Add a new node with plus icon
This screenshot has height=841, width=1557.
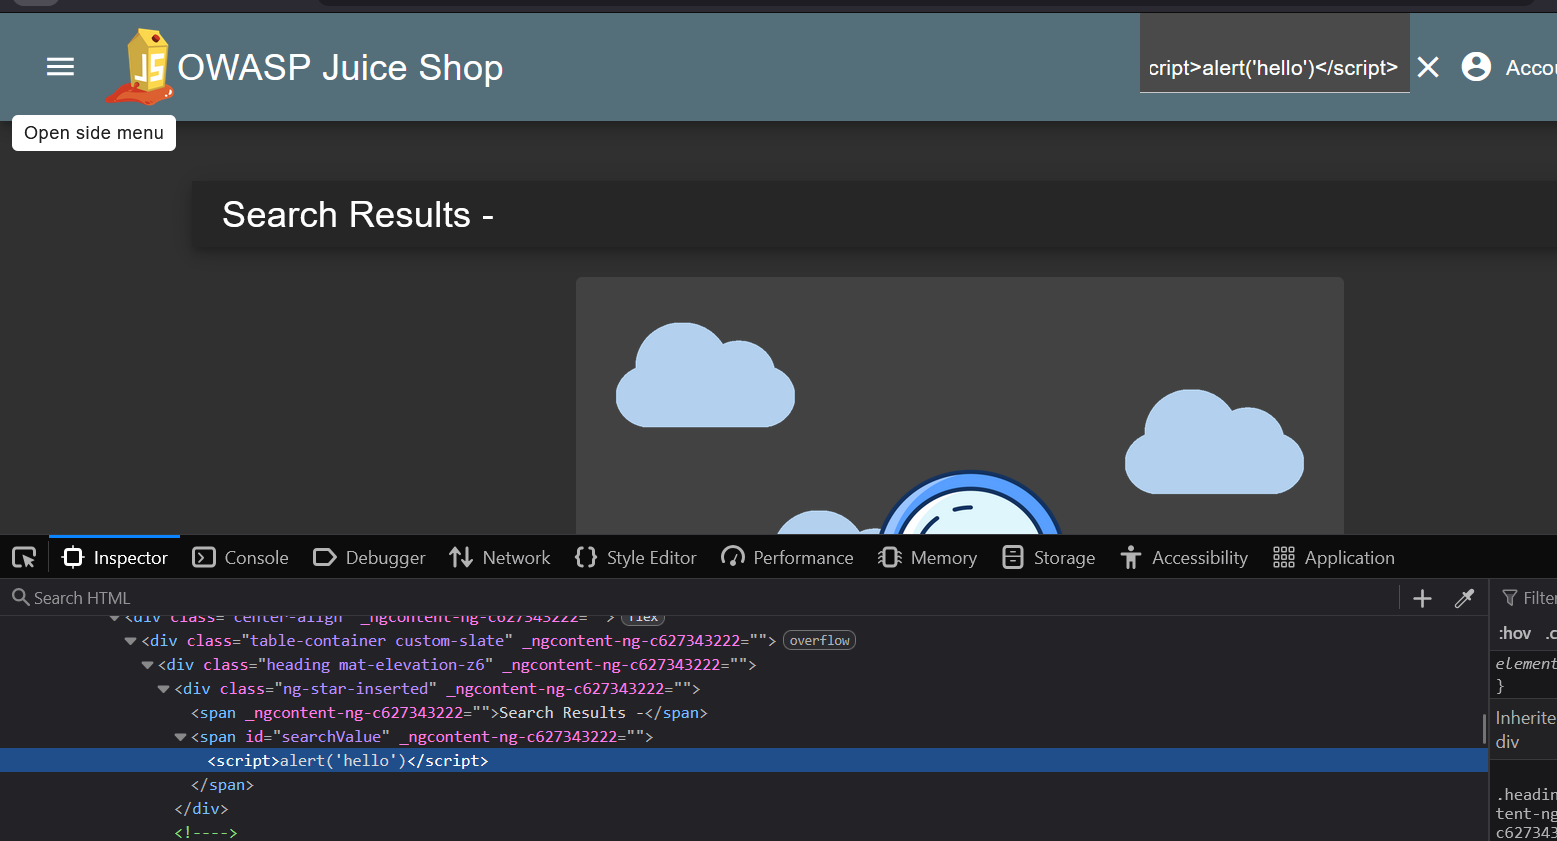pos(1422,598)
